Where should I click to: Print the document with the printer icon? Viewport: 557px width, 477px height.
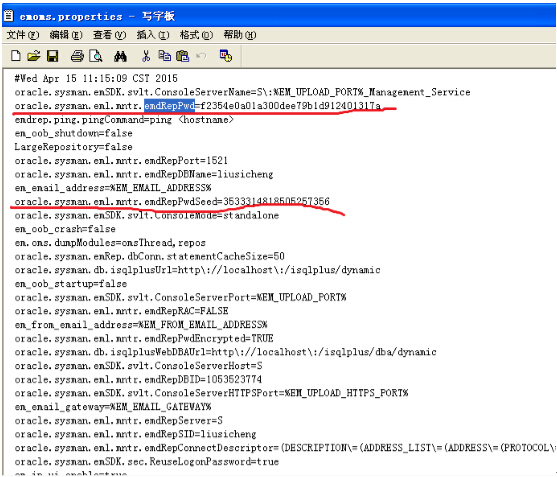click(x=77, y=56)
